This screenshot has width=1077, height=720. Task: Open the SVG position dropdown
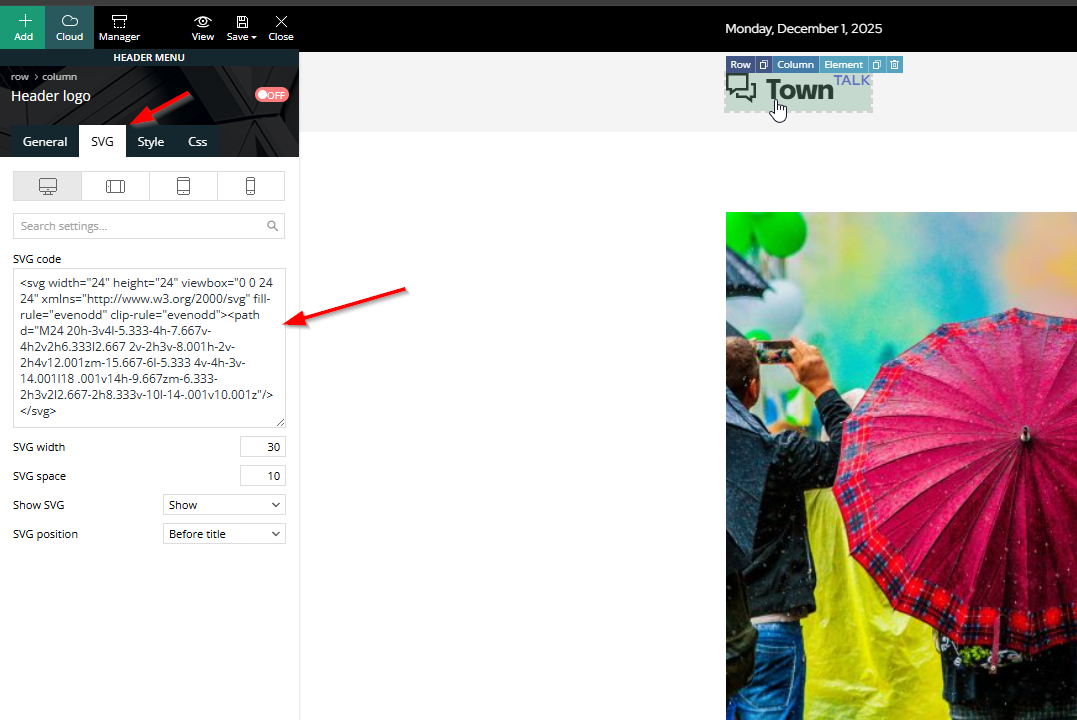[224, 534]
